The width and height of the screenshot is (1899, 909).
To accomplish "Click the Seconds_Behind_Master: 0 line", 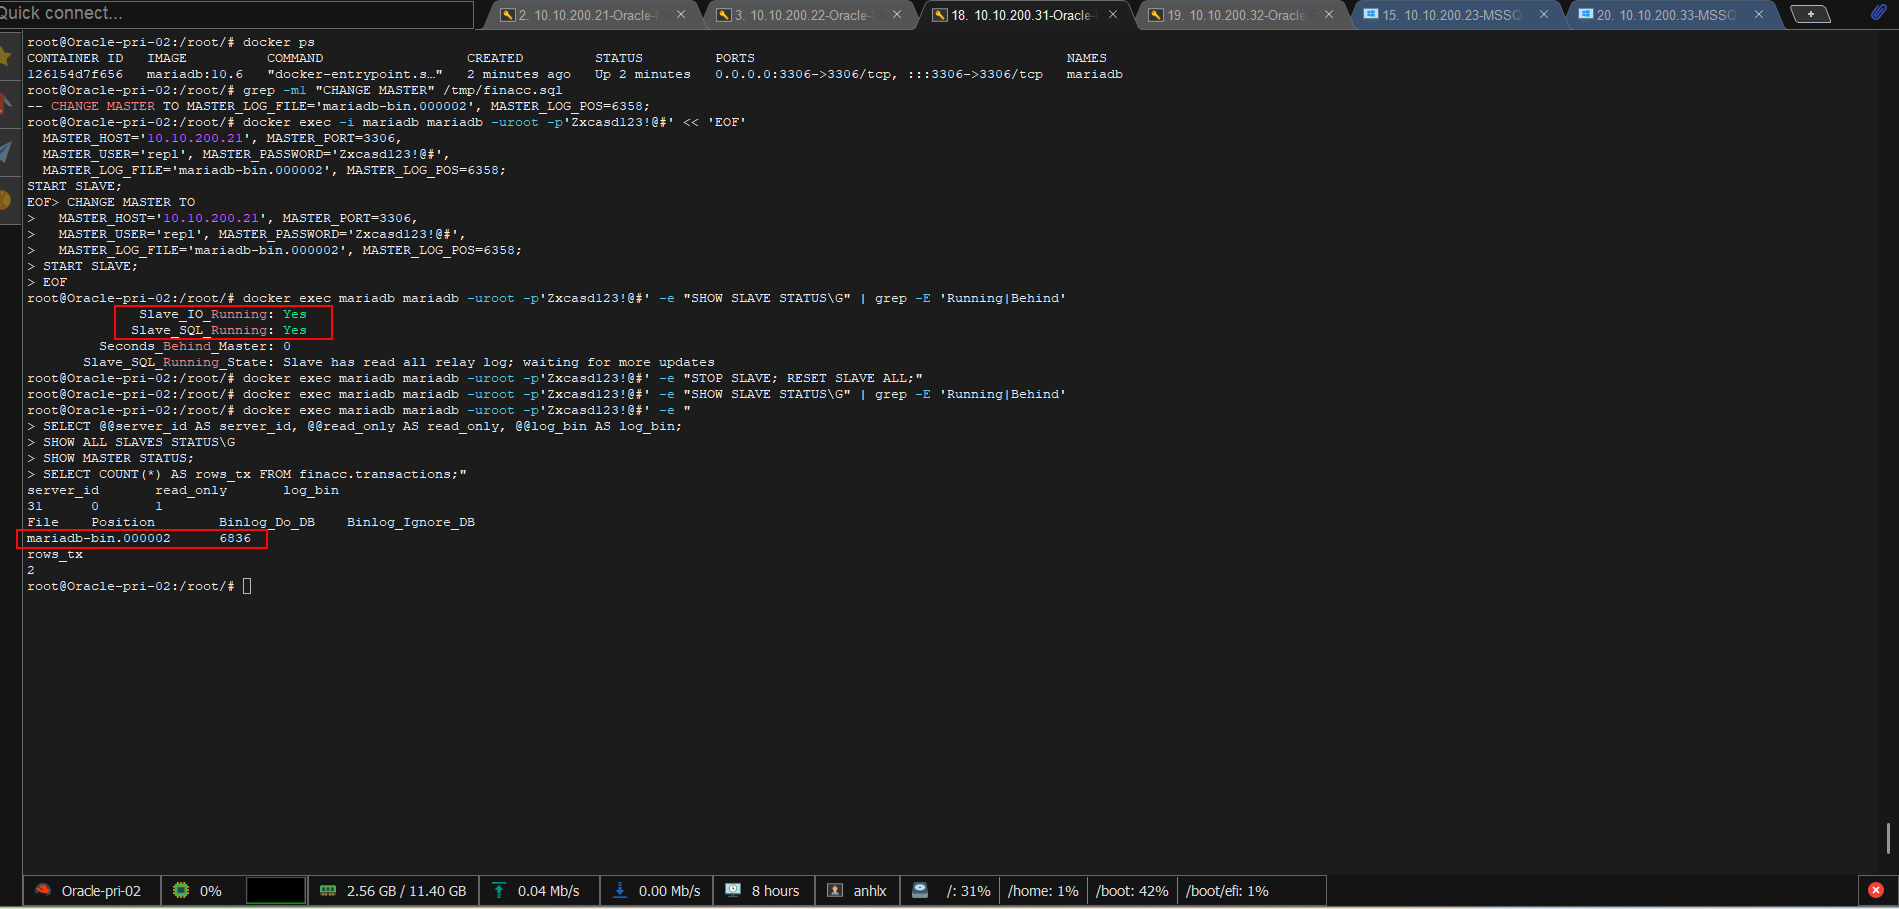I will (x=195, y=346).
